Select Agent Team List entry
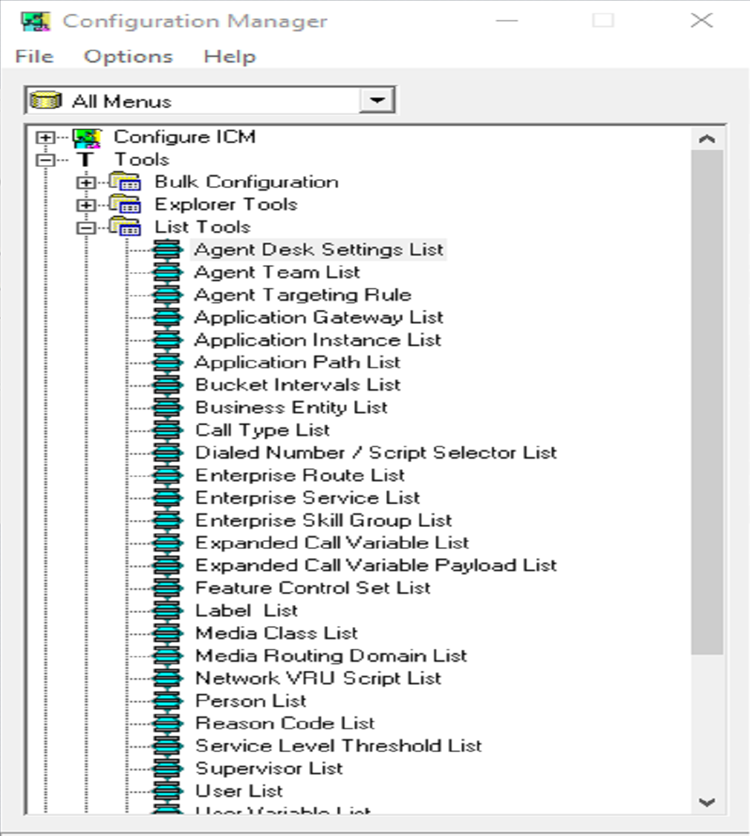750x836 pixels. pos(277,272)
